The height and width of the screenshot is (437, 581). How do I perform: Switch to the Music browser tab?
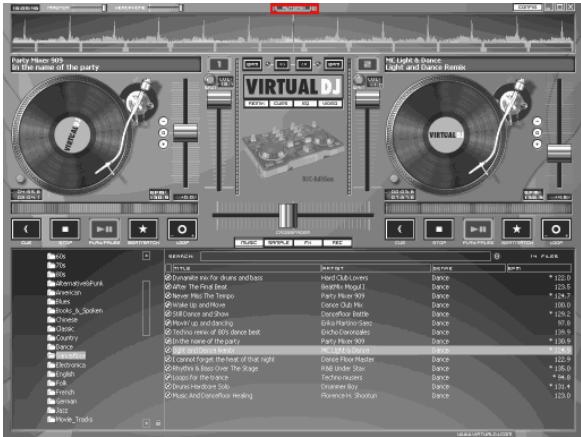249,243
